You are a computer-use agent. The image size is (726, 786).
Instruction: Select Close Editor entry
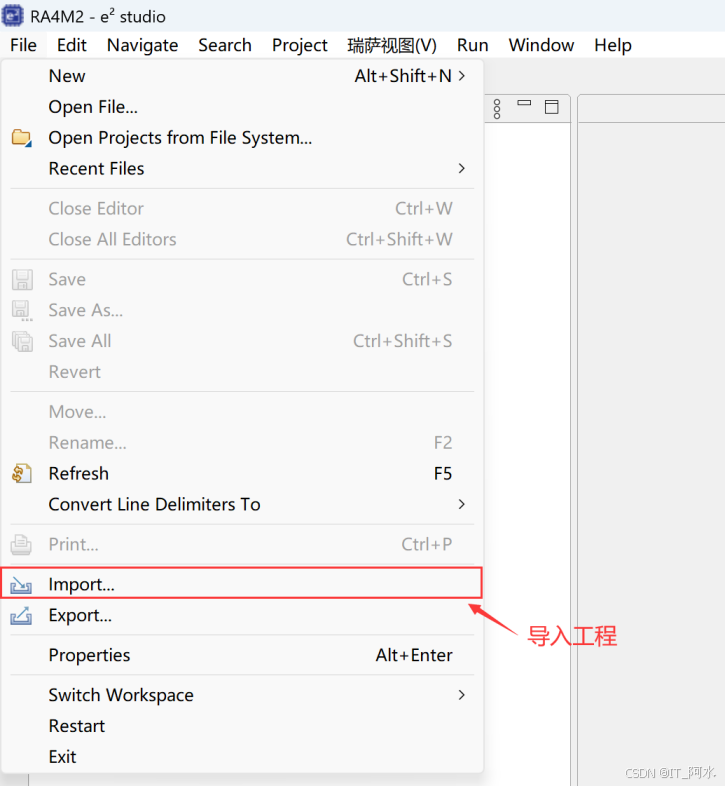coord(242,209)
